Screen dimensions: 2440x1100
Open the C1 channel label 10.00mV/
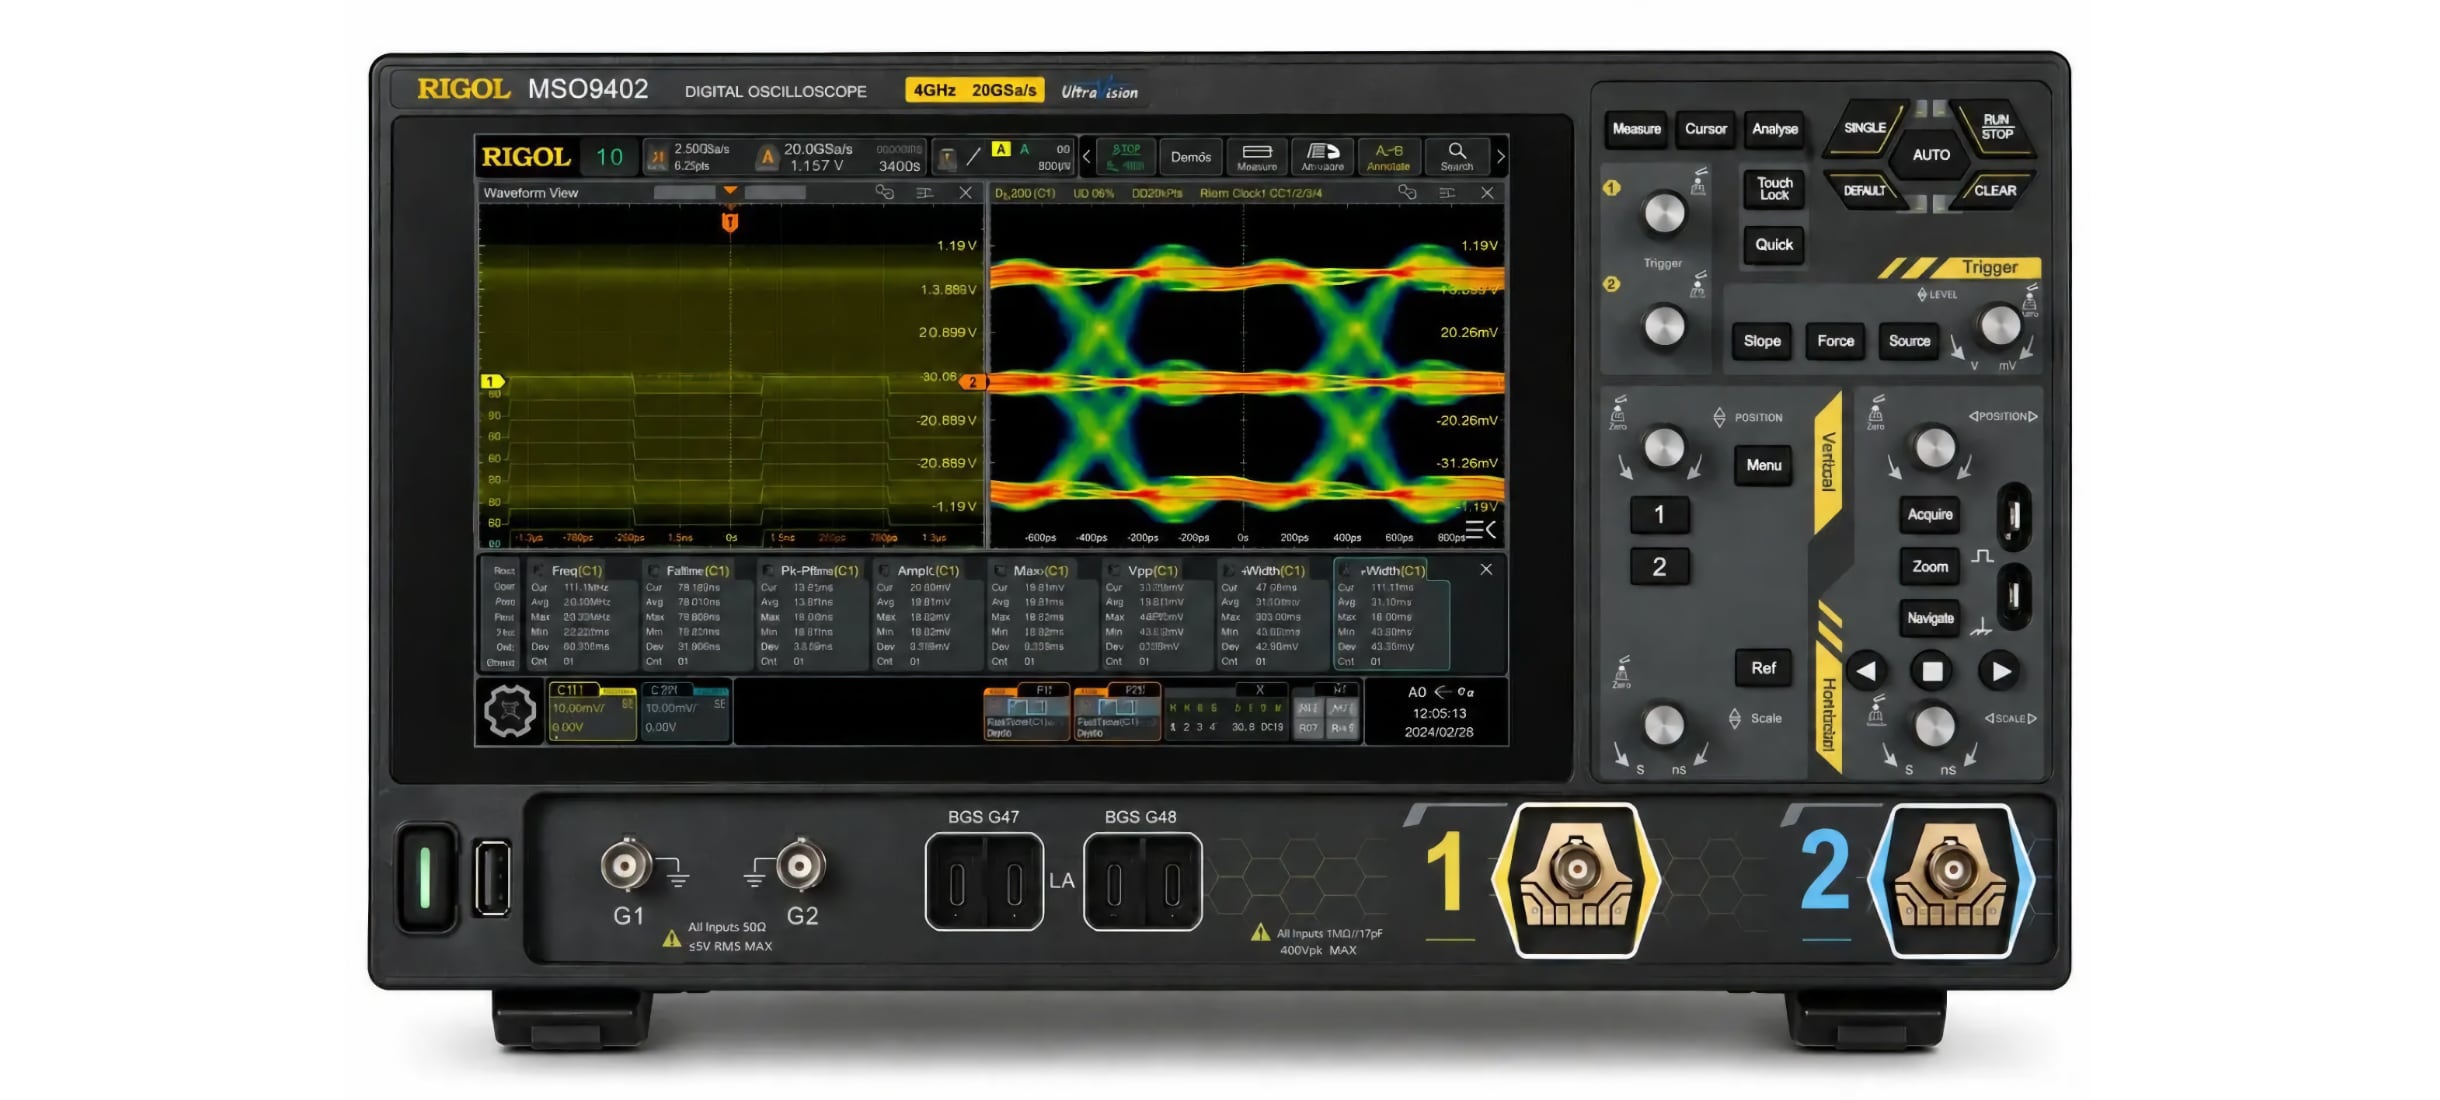[x=592, y=712]
